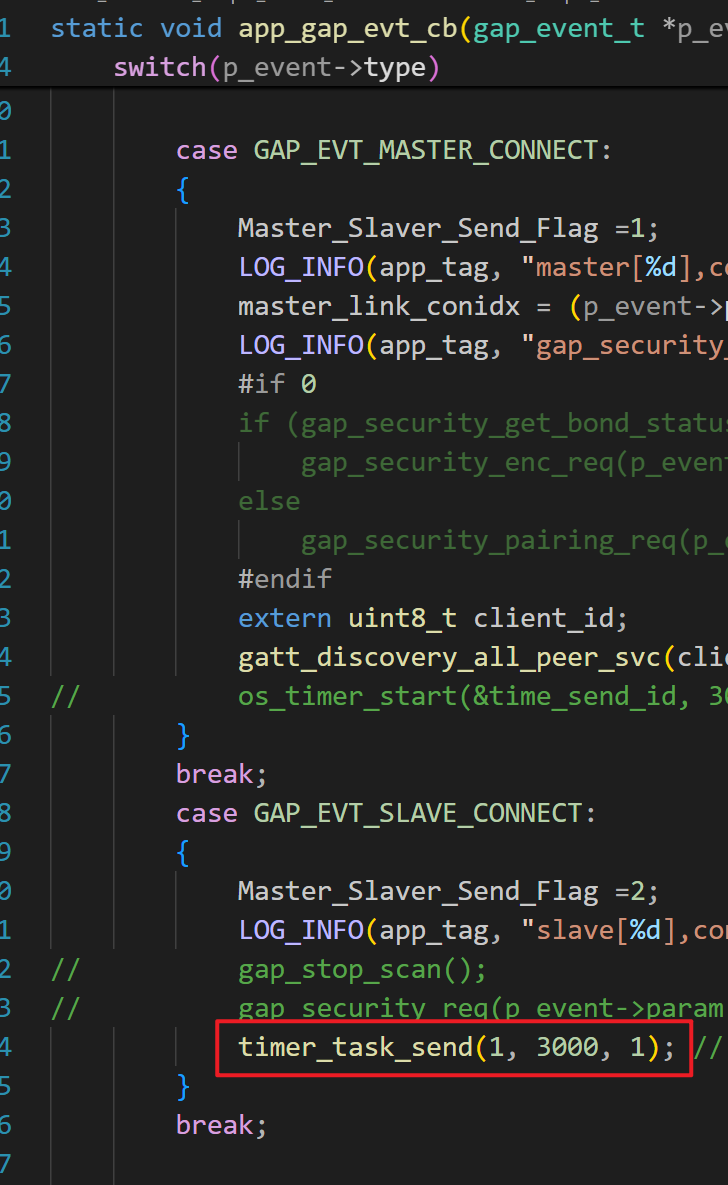The image size is (728, 1185).
Task: Click the #if 0 preprocessor directive
Action: [276, 384]
